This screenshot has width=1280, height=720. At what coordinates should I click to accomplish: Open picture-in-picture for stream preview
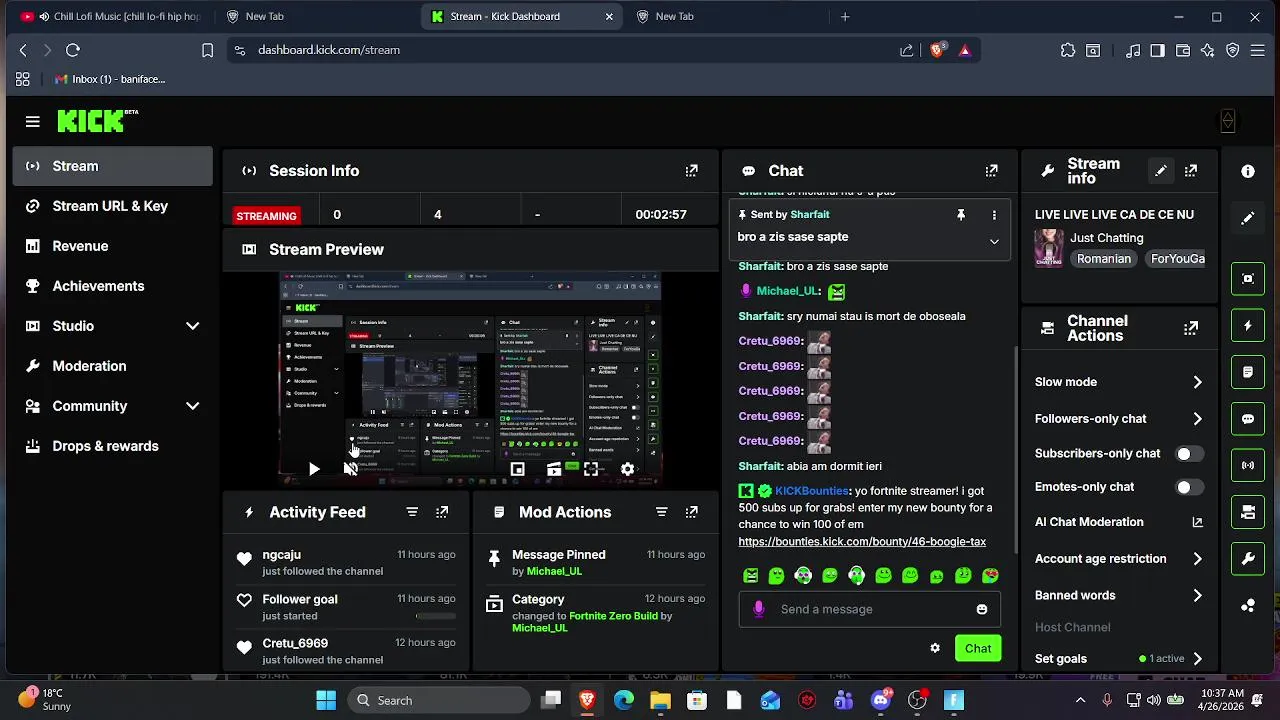pyautogui.click(x=517, y=469)
